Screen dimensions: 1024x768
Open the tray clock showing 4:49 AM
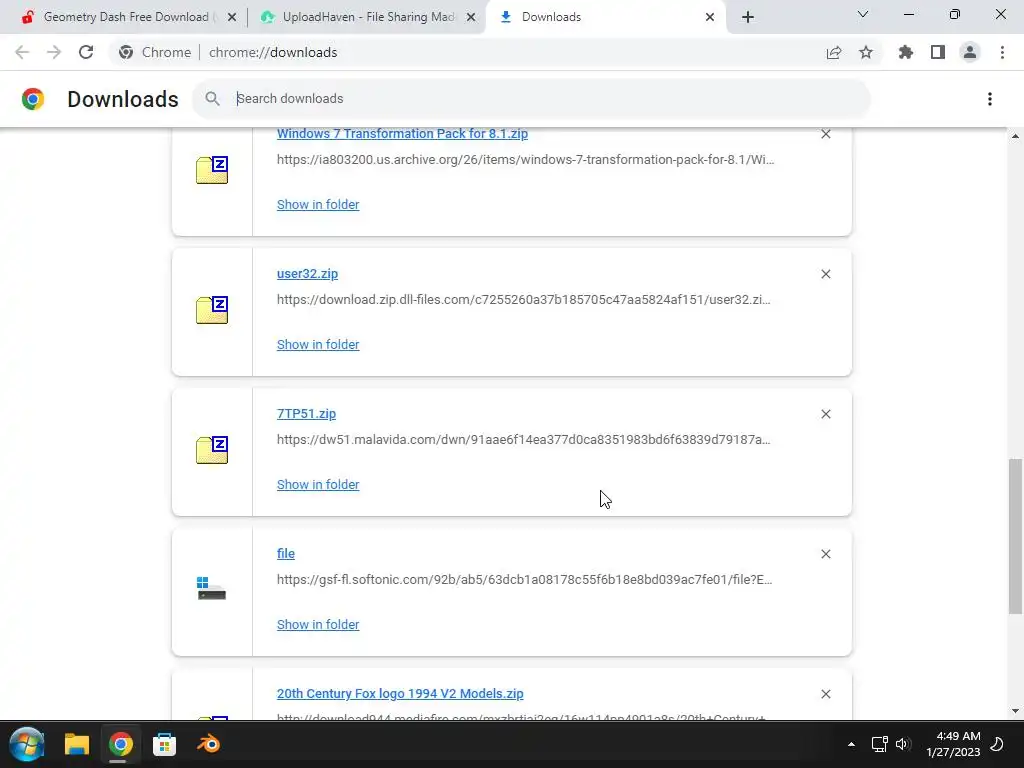coord(953,744)
